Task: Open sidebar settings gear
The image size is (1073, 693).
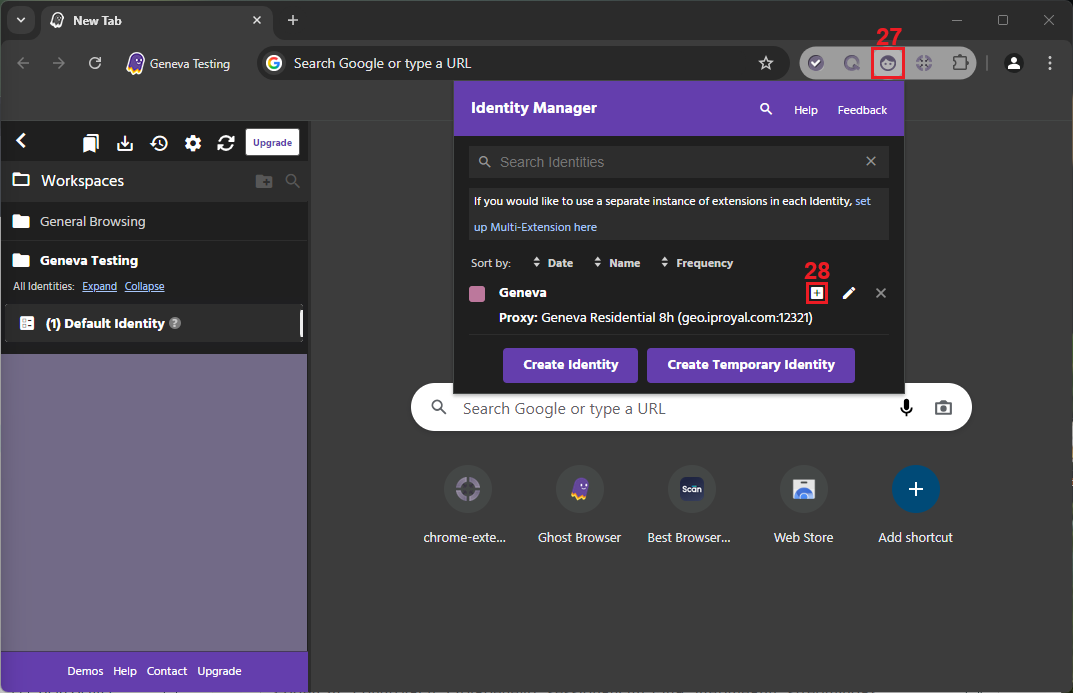Action: point(193,143)
